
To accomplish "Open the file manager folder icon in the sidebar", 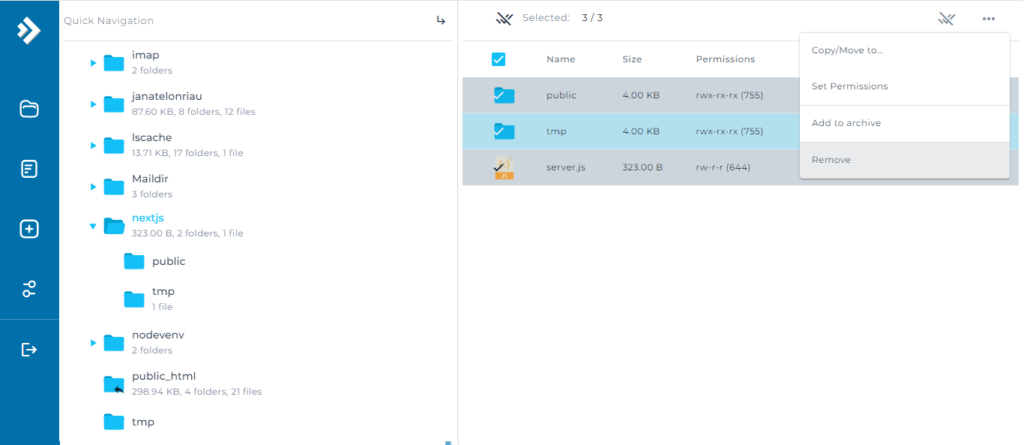I will pyautogui.click(x=29, y=108).
